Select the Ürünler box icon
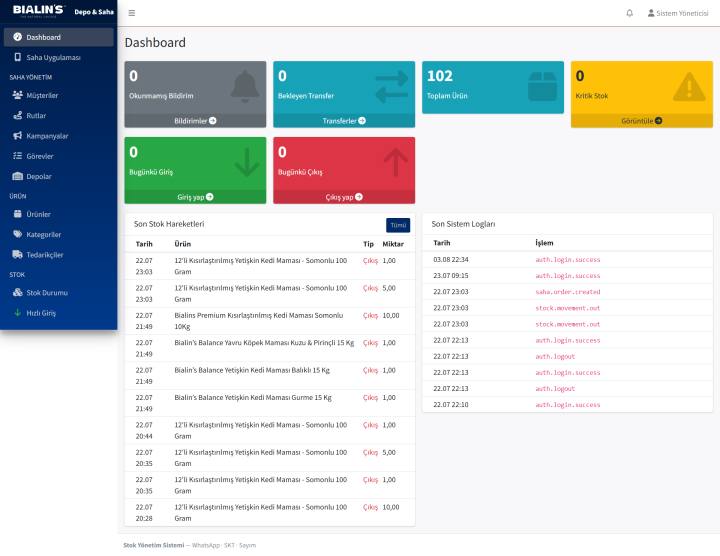Screen dimensions: 720x556 click(17, 214)
